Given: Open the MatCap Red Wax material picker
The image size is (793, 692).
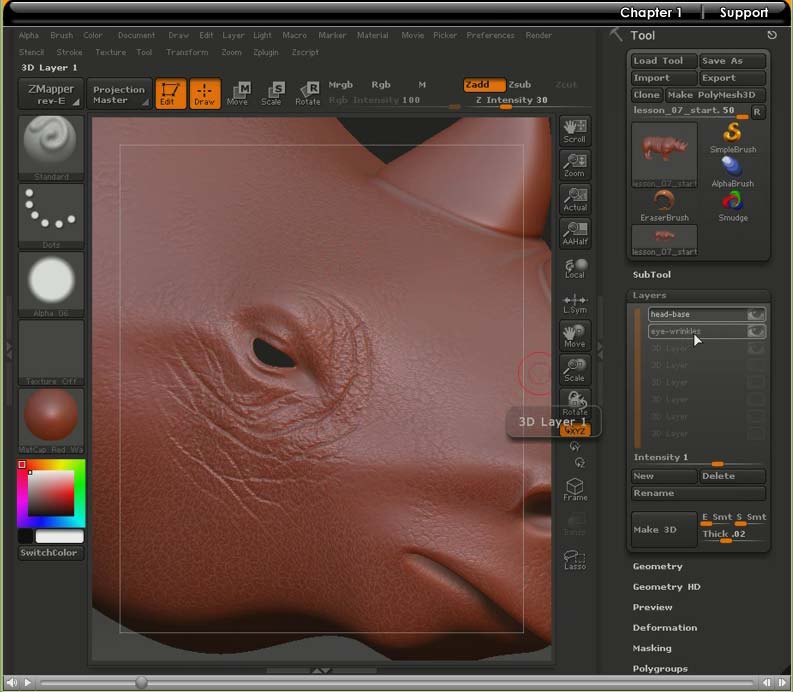Looking at the screenshot, I should [x=51, y=421].
